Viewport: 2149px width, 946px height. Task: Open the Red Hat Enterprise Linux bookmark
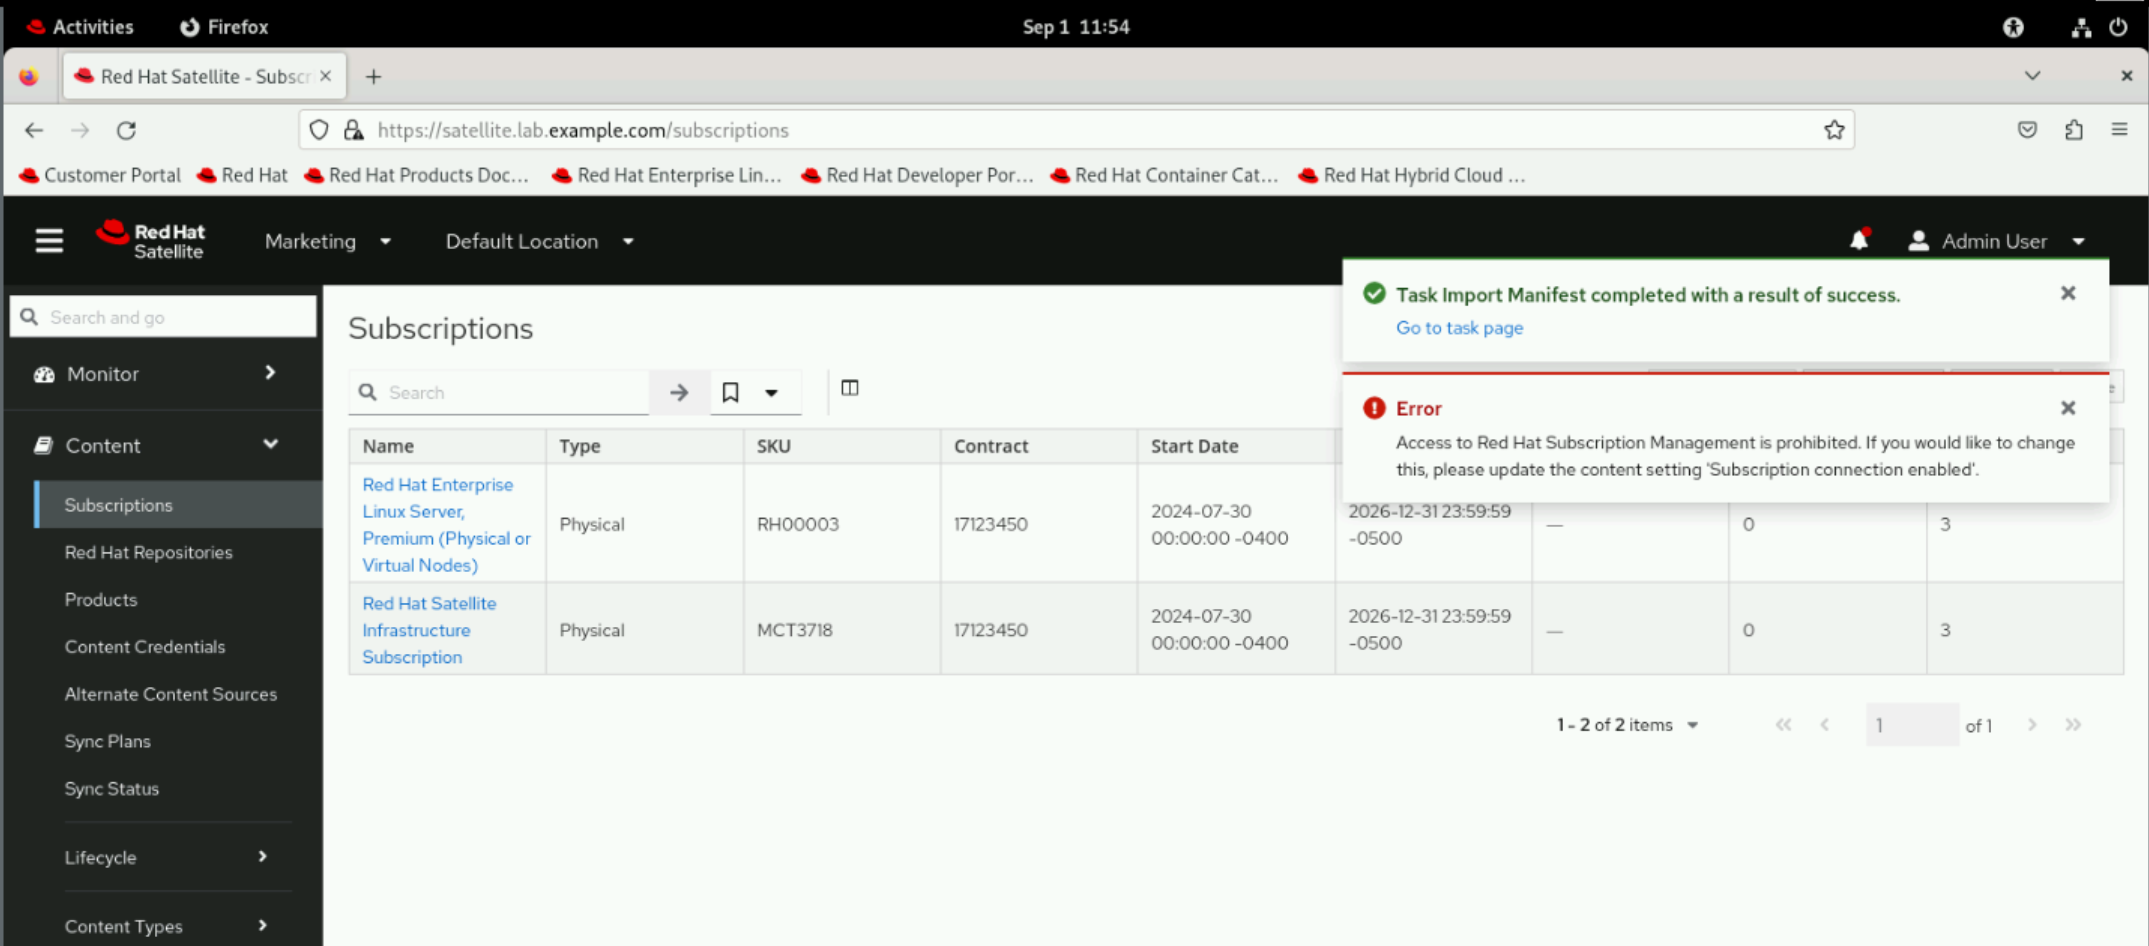click(667, 175)
